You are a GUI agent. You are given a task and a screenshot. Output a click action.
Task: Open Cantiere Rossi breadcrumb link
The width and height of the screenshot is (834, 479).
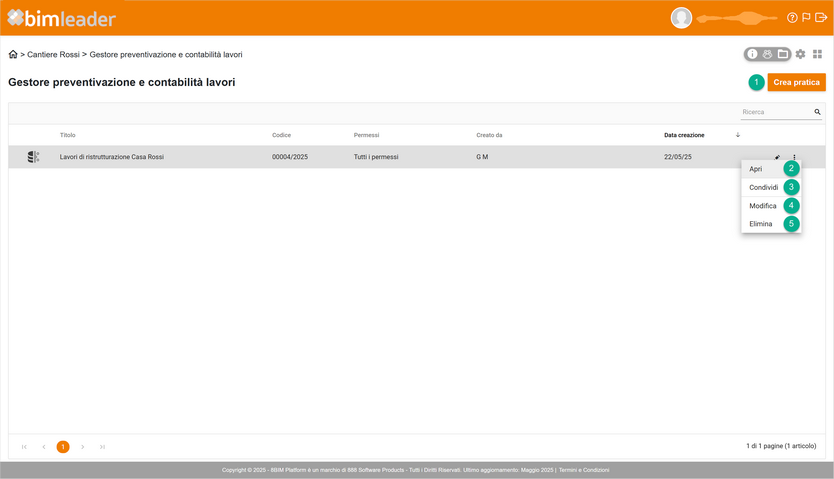tap(53, 54)
